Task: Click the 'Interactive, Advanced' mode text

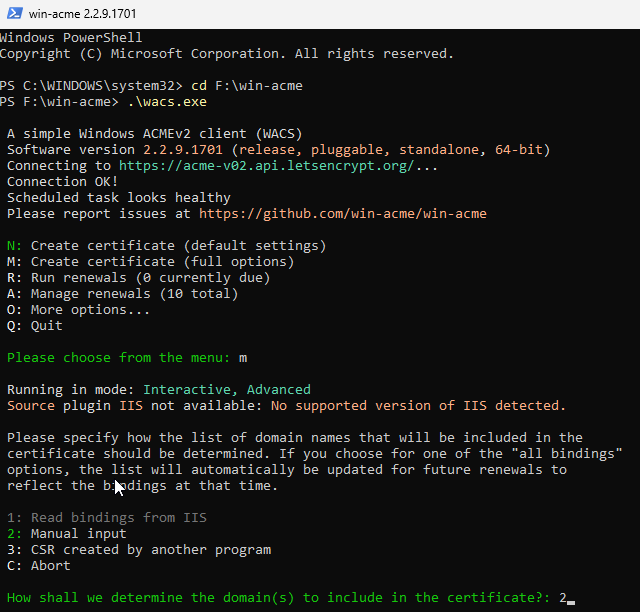Action: (x=227, y=390)
